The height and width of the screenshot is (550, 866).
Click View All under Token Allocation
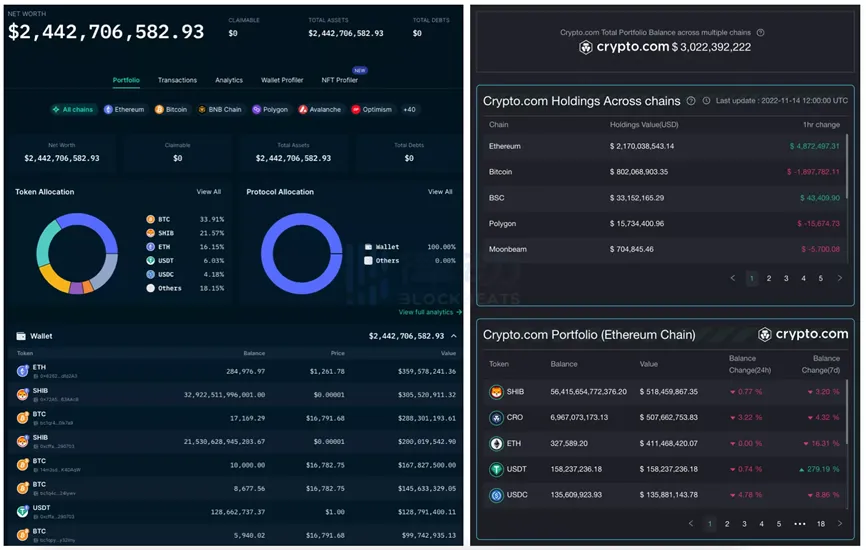click(x=209, y=192)
